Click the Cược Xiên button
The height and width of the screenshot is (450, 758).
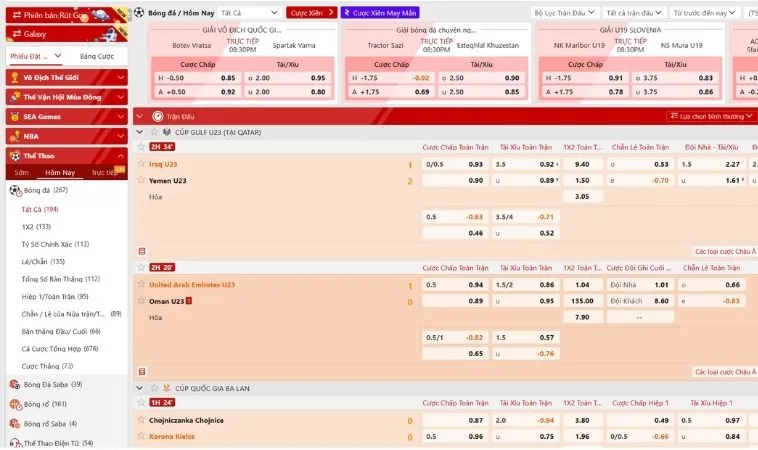click(311, 13)
